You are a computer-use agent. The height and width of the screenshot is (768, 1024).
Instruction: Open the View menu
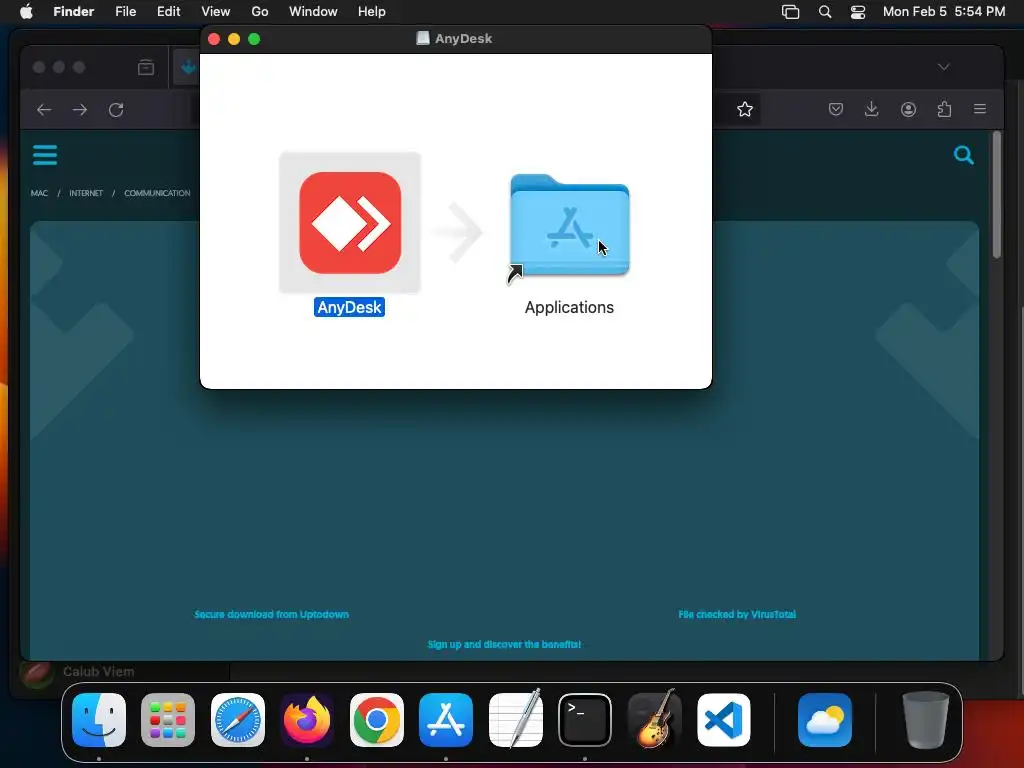[216, 11]
